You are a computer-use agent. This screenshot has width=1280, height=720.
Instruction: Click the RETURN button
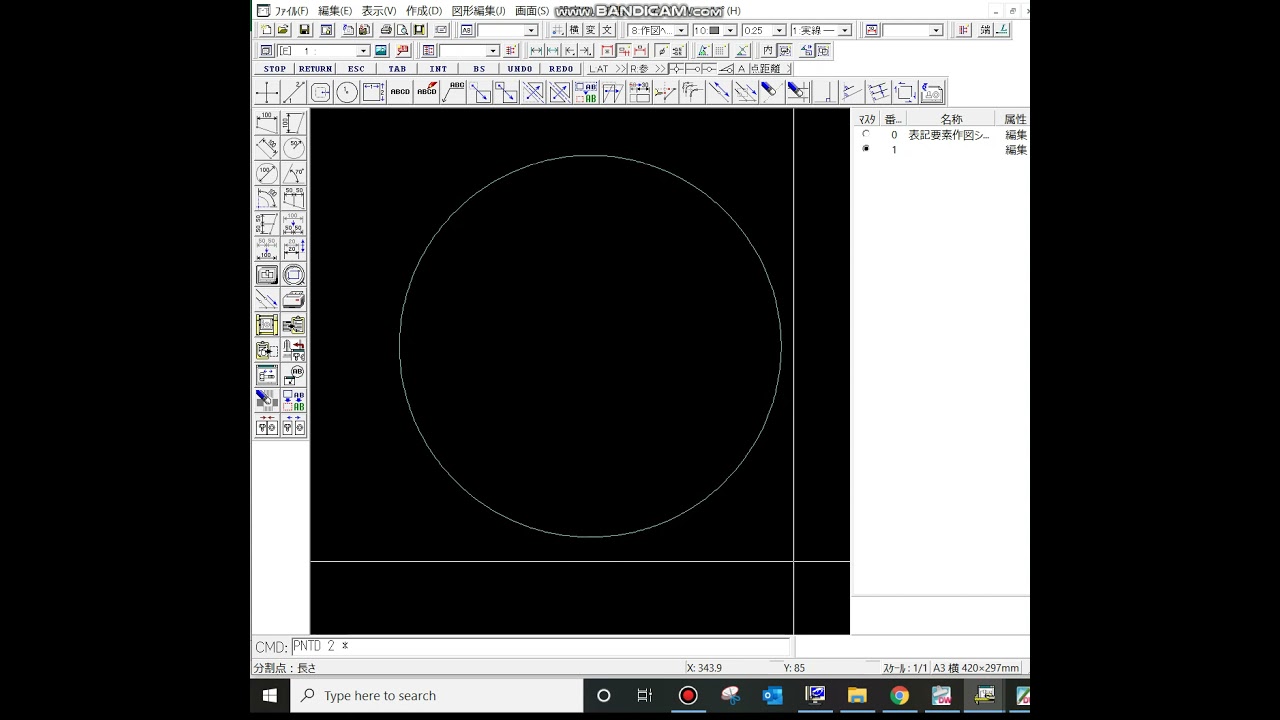[315, 69]
